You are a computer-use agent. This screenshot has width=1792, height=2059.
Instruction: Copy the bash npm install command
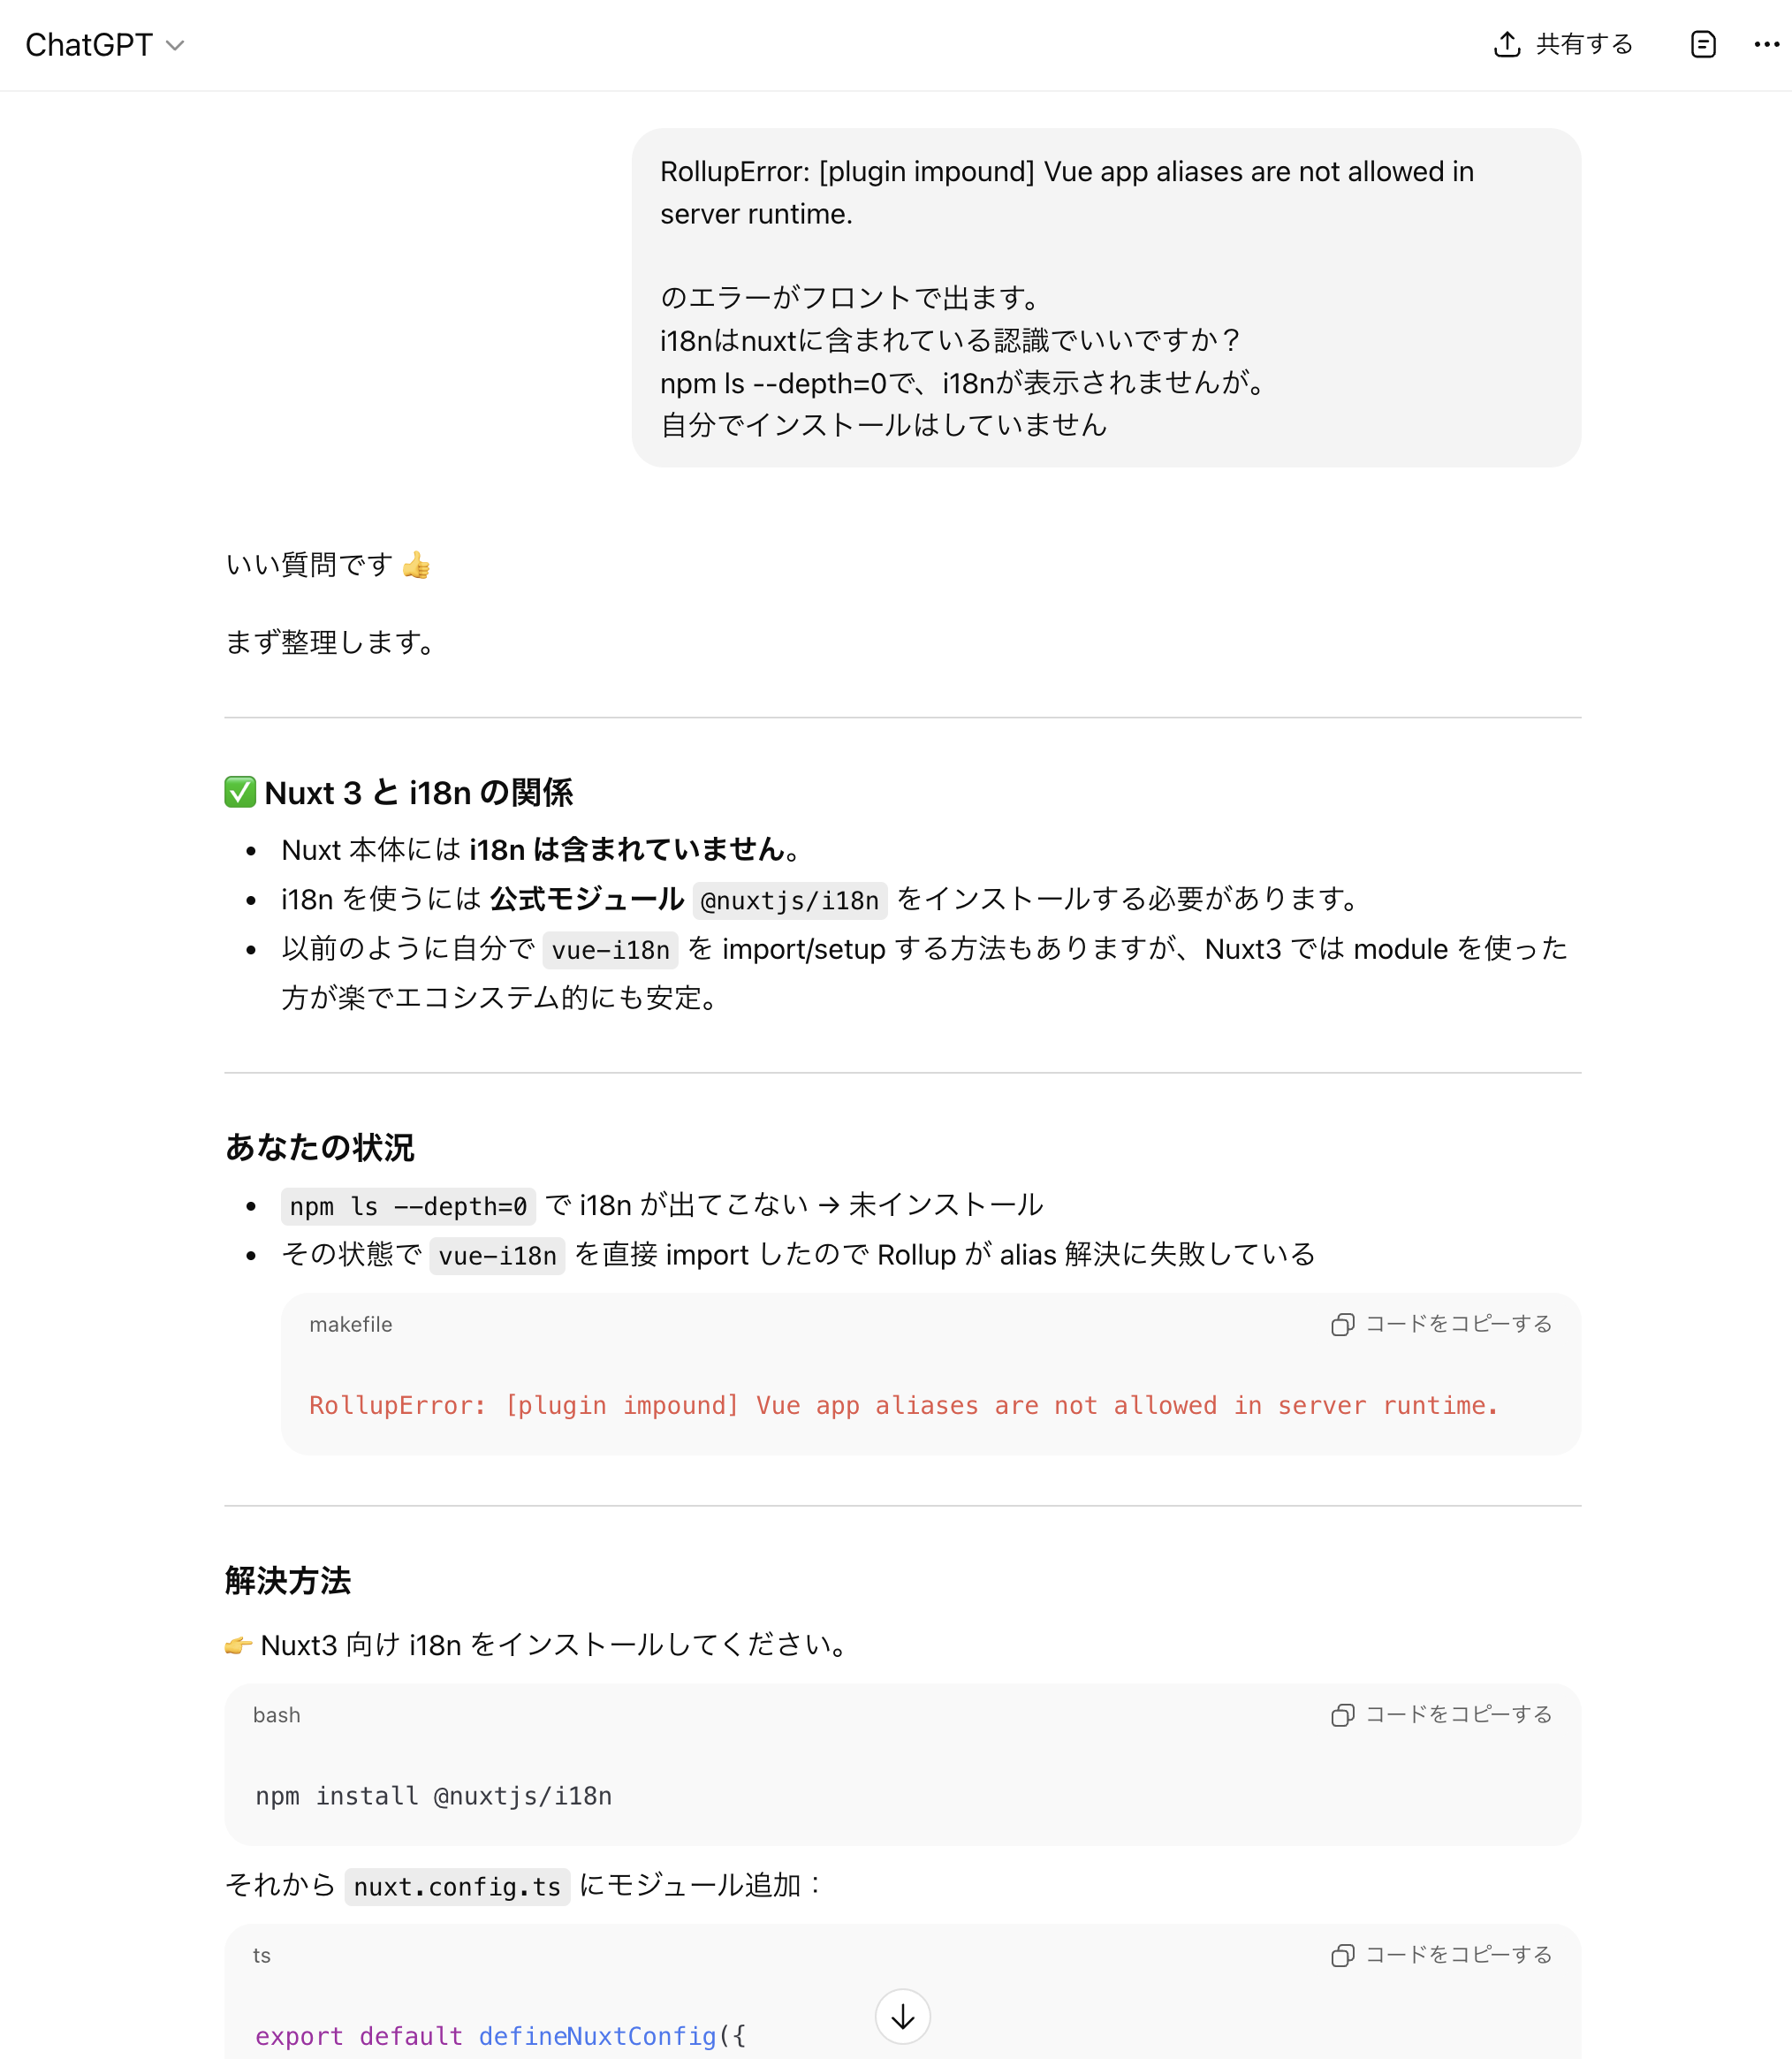[x=1440, y=1714]
